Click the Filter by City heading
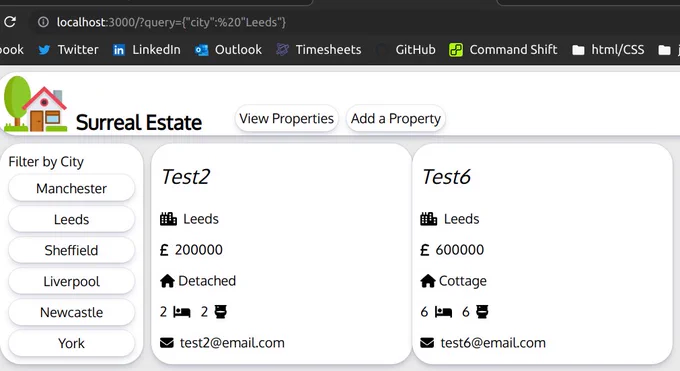This screenshot has width=680, height=371. [x=46, y=162]
